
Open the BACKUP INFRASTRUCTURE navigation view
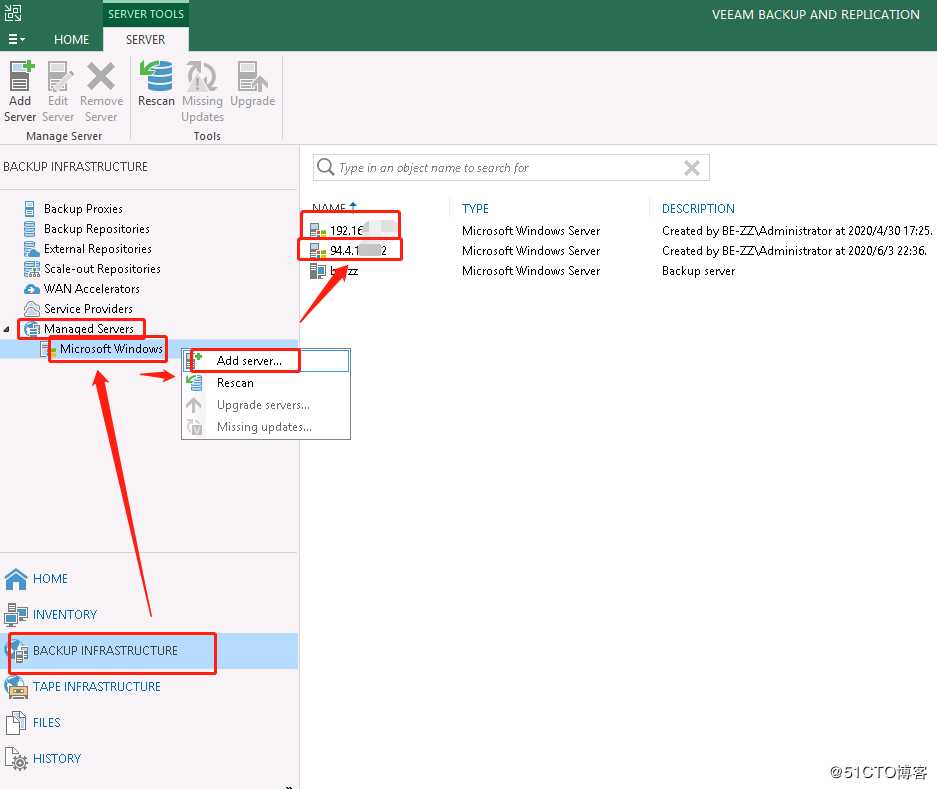pyautogui.click(x=149, y=651)
